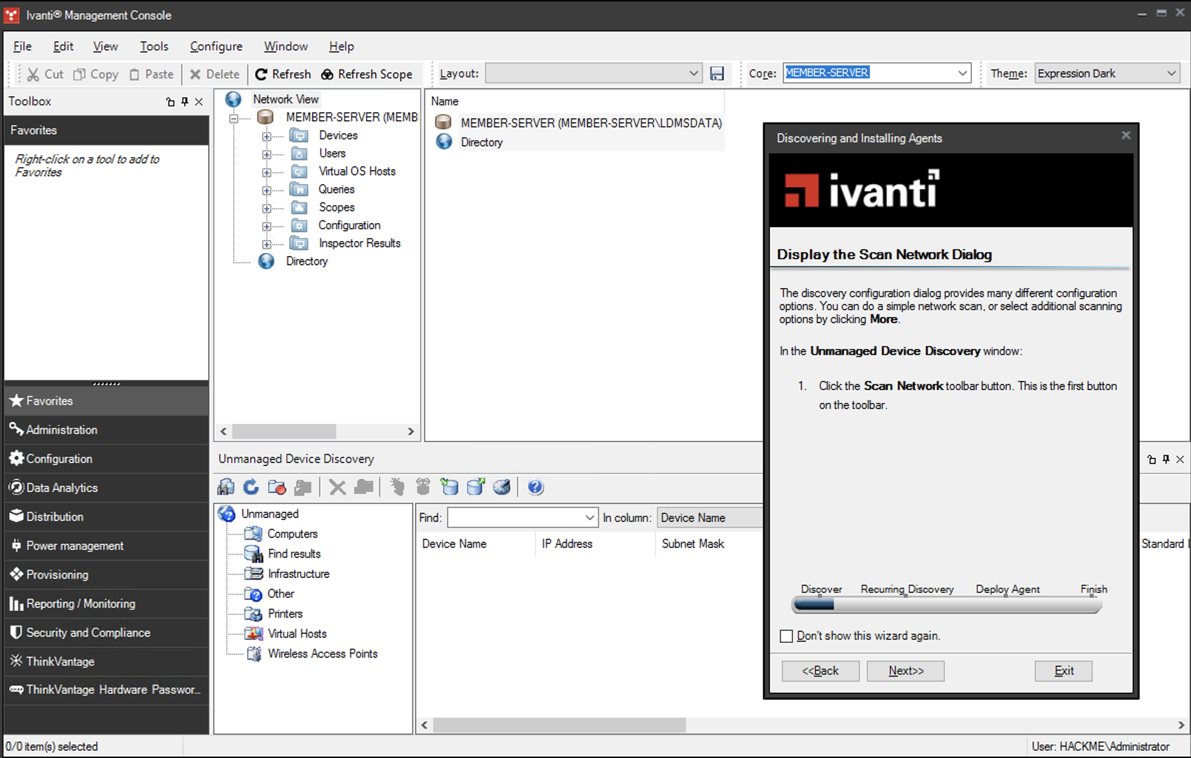The image size is (1191, 758).
Task: Click the refresh icon in Unmanaged Device Discovery
Action: click(x=251, y=487)
